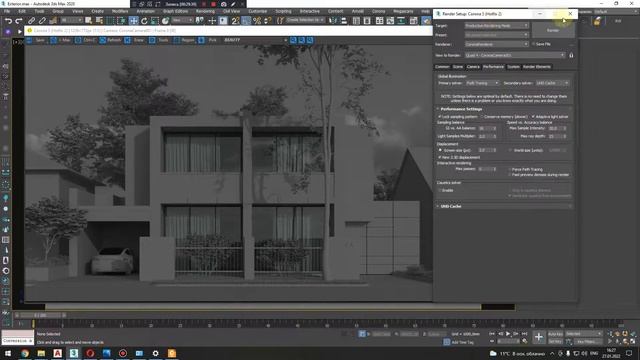Image resolution: width=640 pixels, height=360 pixels.
Task: Open the Target dropdown in Render Setup
Action: click(497, 26)
